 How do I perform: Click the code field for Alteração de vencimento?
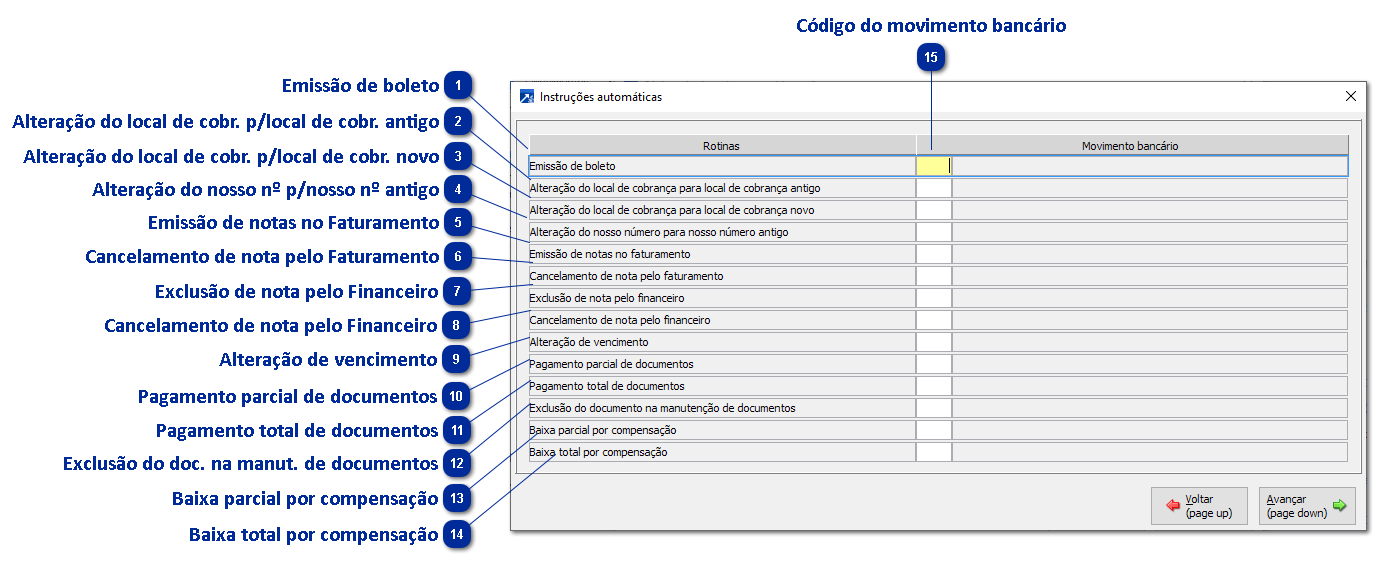(x=934, y=342)
